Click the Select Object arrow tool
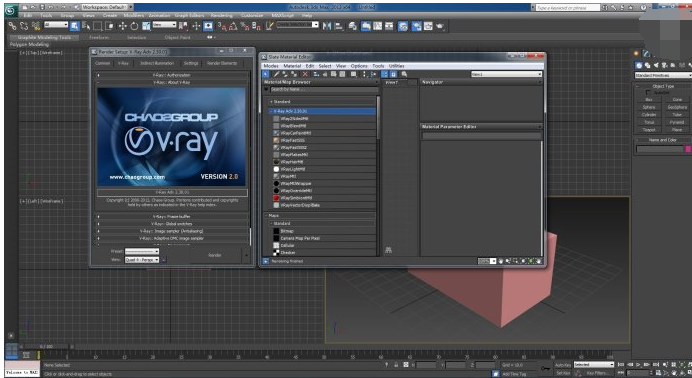This screenshot has width=692, height=378. 74,26
